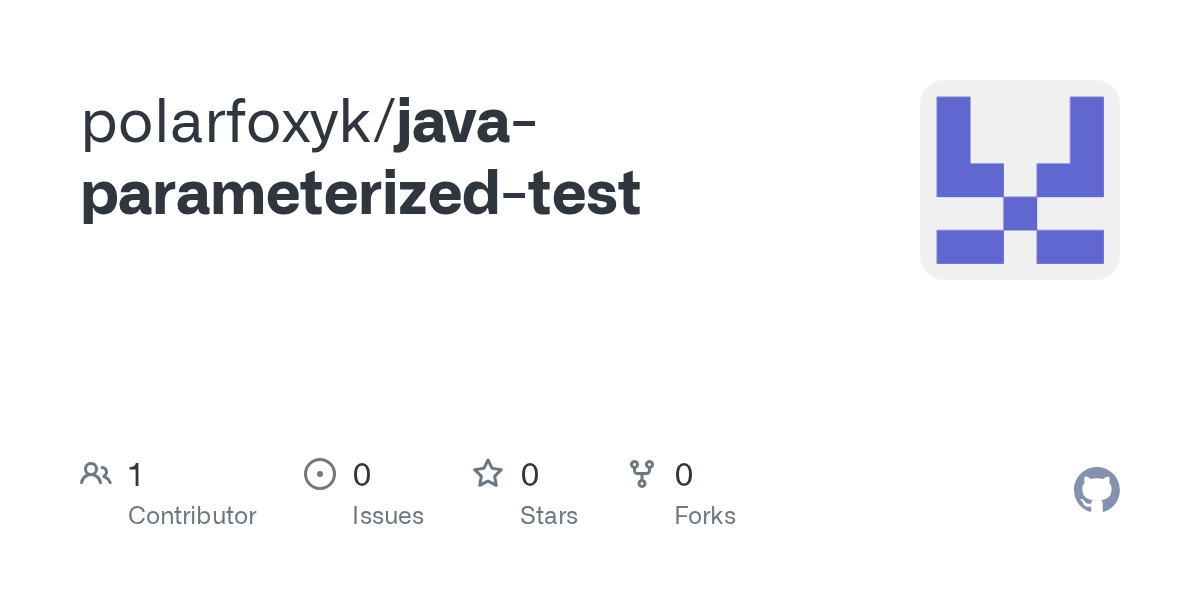Click the issues count 0
This screenshot has width=1200, height=600.
pyautogui.click(x=362, y=475)
